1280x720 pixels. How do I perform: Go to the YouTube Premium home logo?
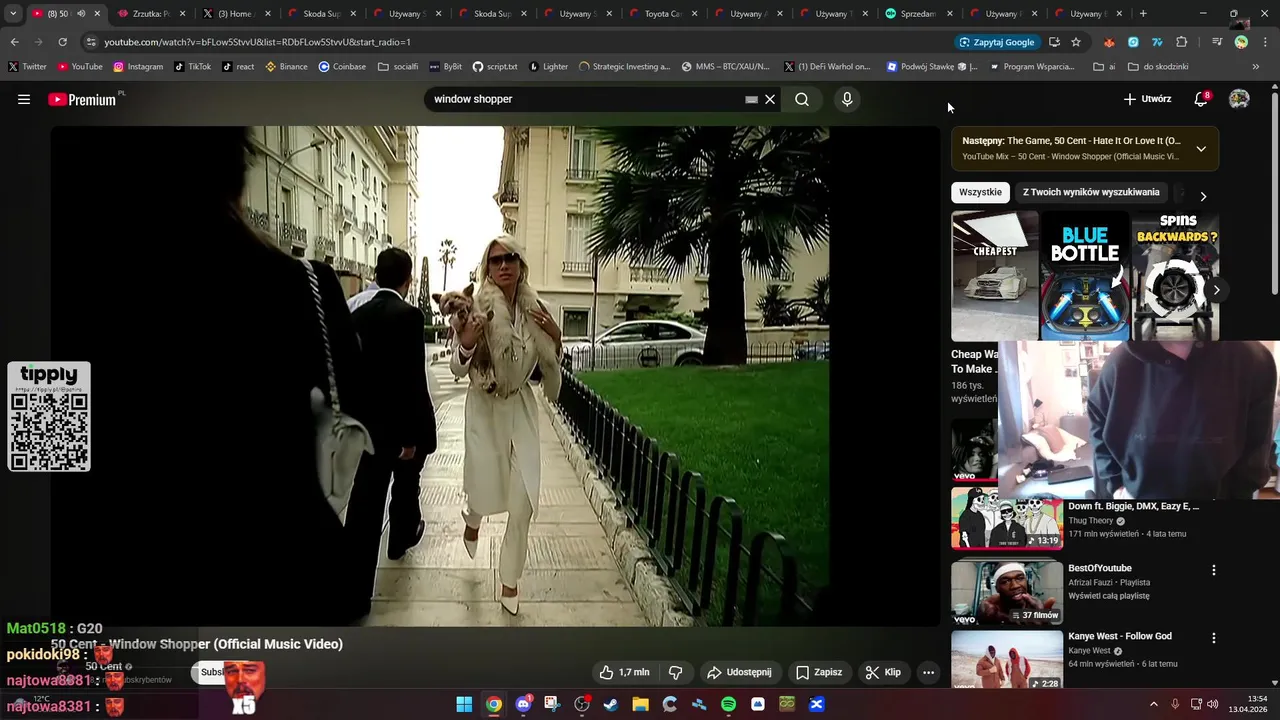84,99
